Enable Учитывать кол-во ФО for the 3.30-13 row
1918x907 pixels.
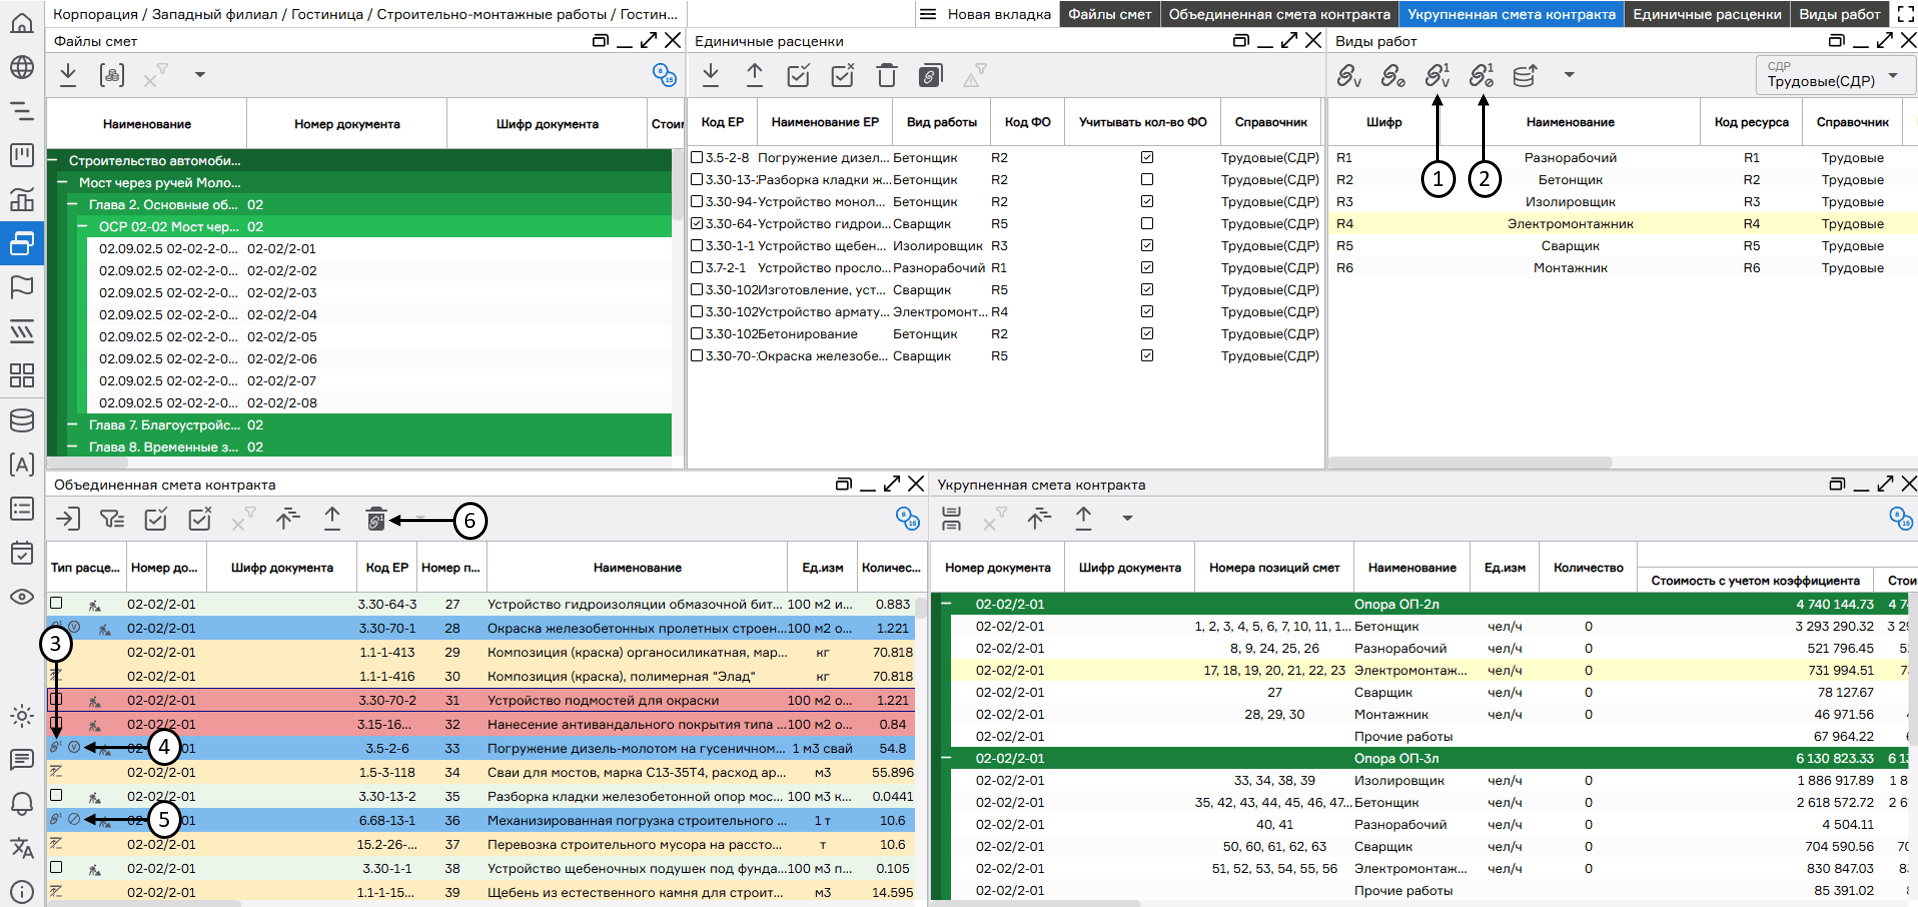(x=1147, y=180)
